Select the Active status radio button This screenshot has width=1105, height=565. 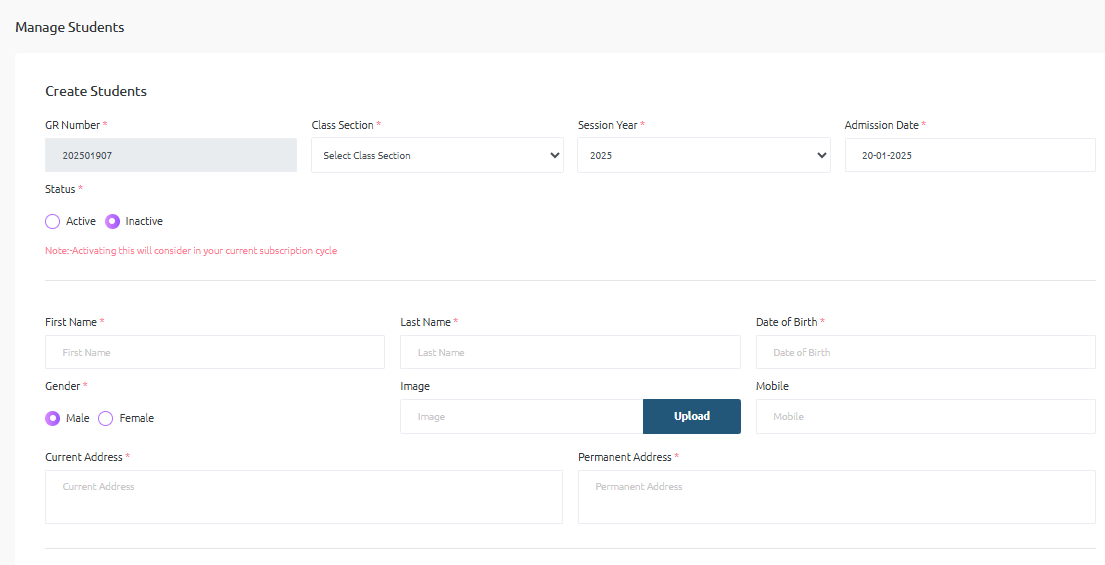53,221
